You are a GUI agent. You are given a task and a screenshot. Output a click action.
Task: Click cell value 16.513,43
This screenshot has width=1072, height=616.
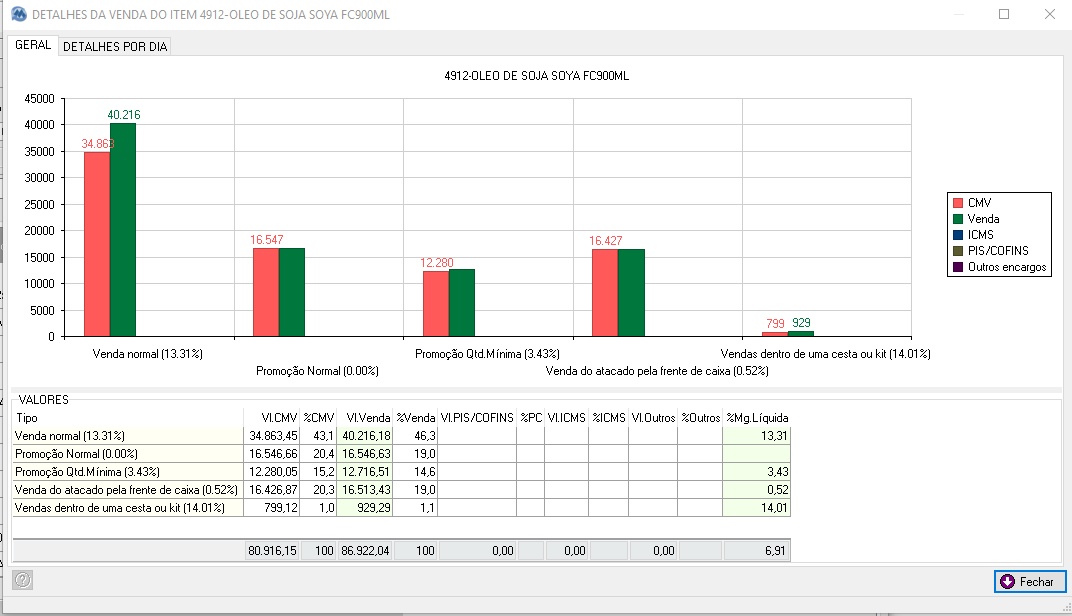click(x=365, y=490)
